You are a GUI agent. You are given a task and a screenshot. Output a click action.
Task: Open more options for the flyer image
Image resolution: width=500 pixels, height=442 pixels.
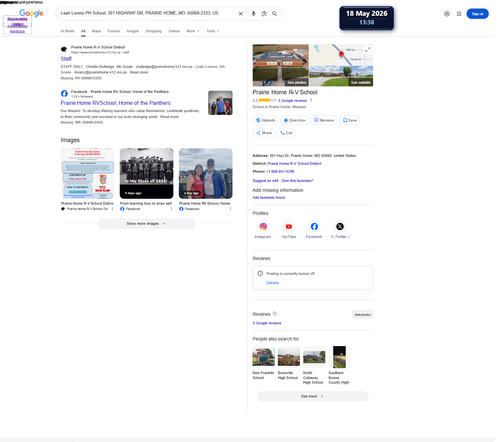[112, 209]
